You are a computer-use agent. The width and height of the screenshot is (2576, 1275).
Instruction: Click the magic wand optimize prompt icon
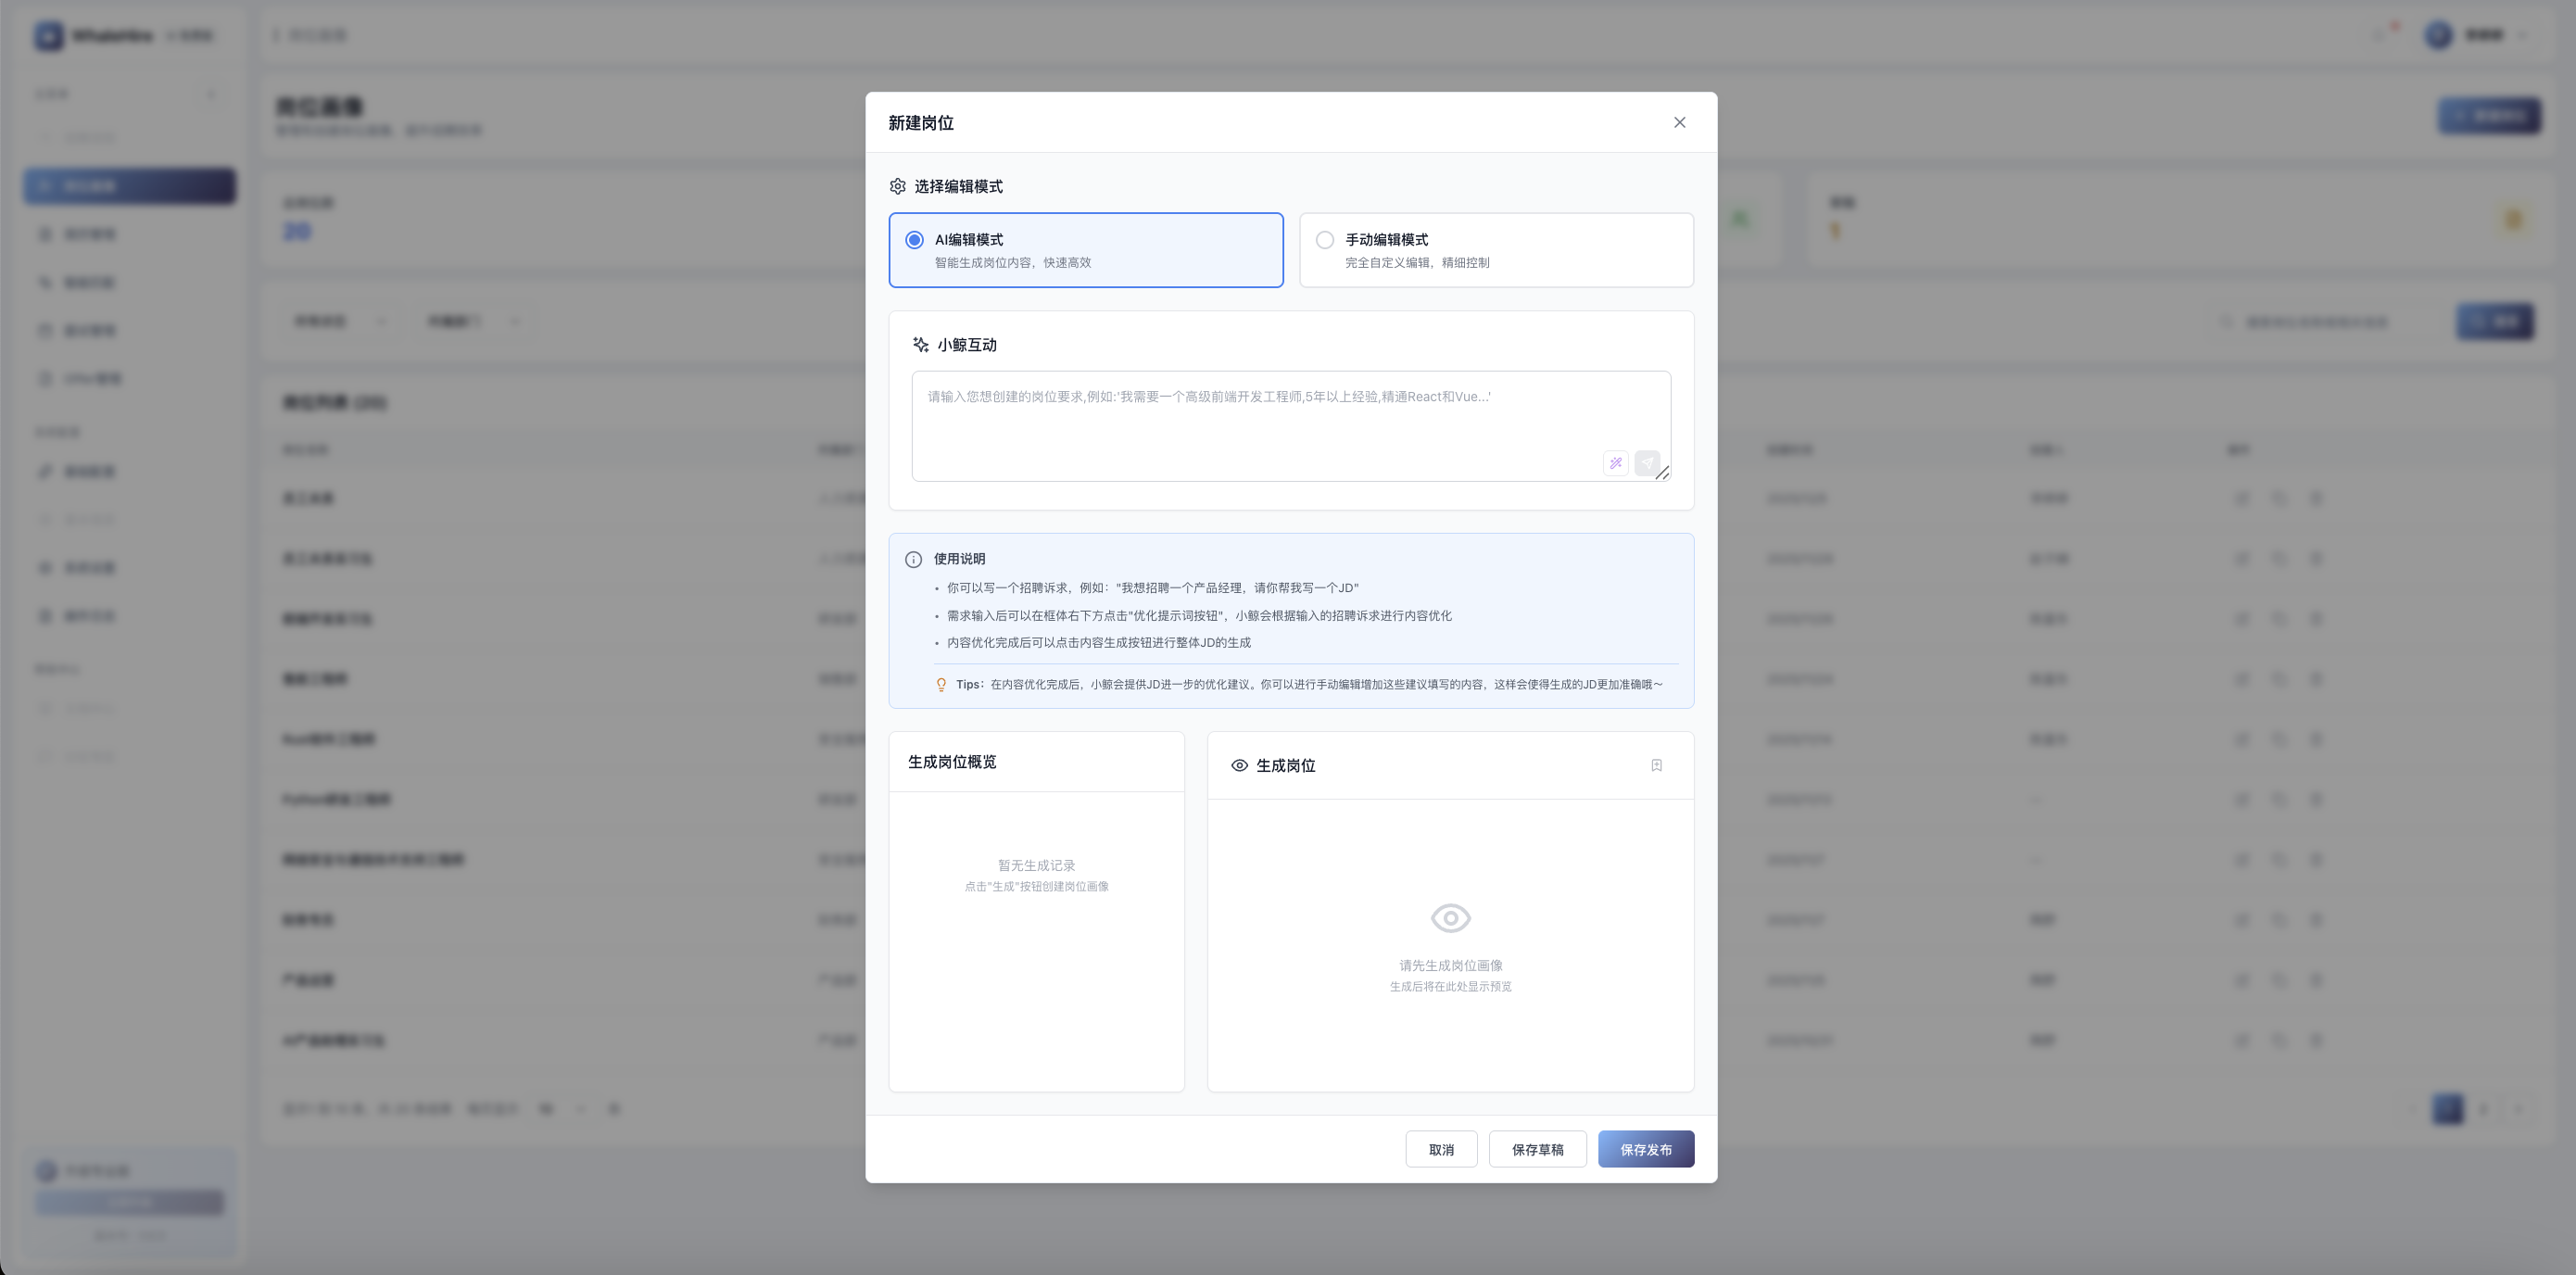1615,463
